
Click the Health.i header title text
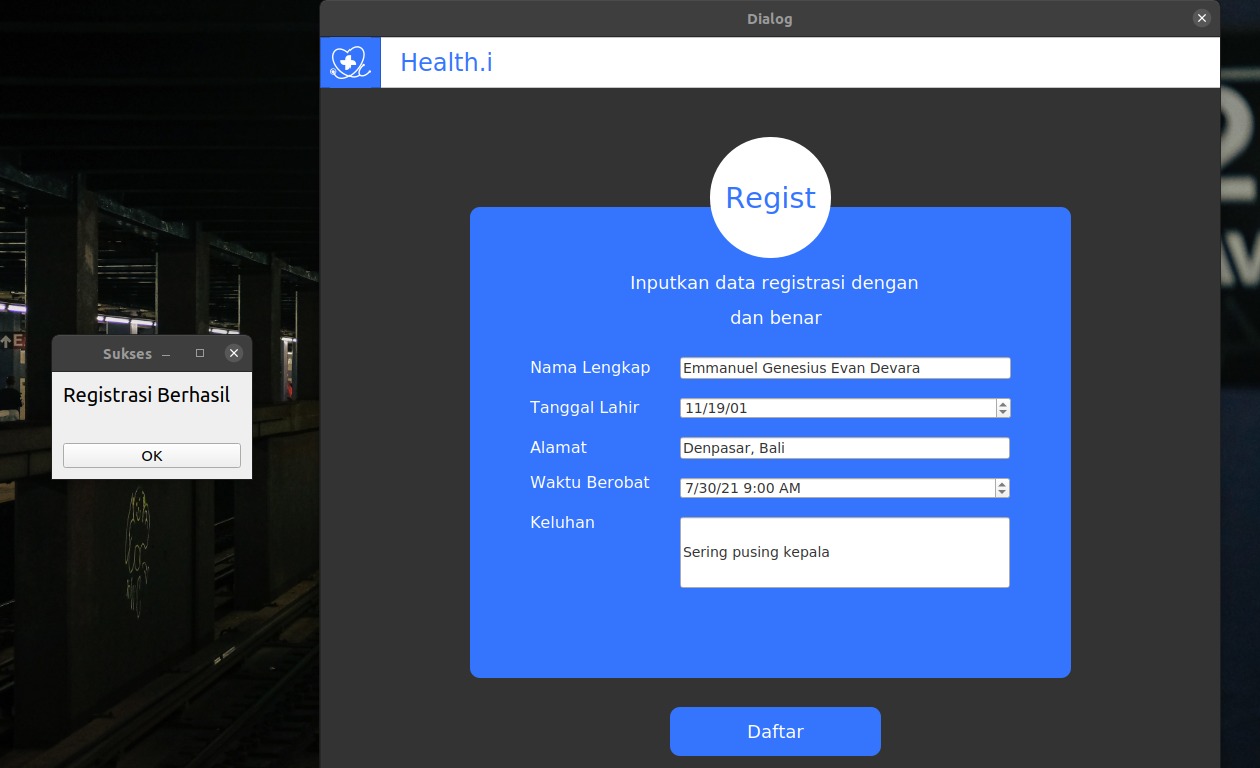[446, 62]
